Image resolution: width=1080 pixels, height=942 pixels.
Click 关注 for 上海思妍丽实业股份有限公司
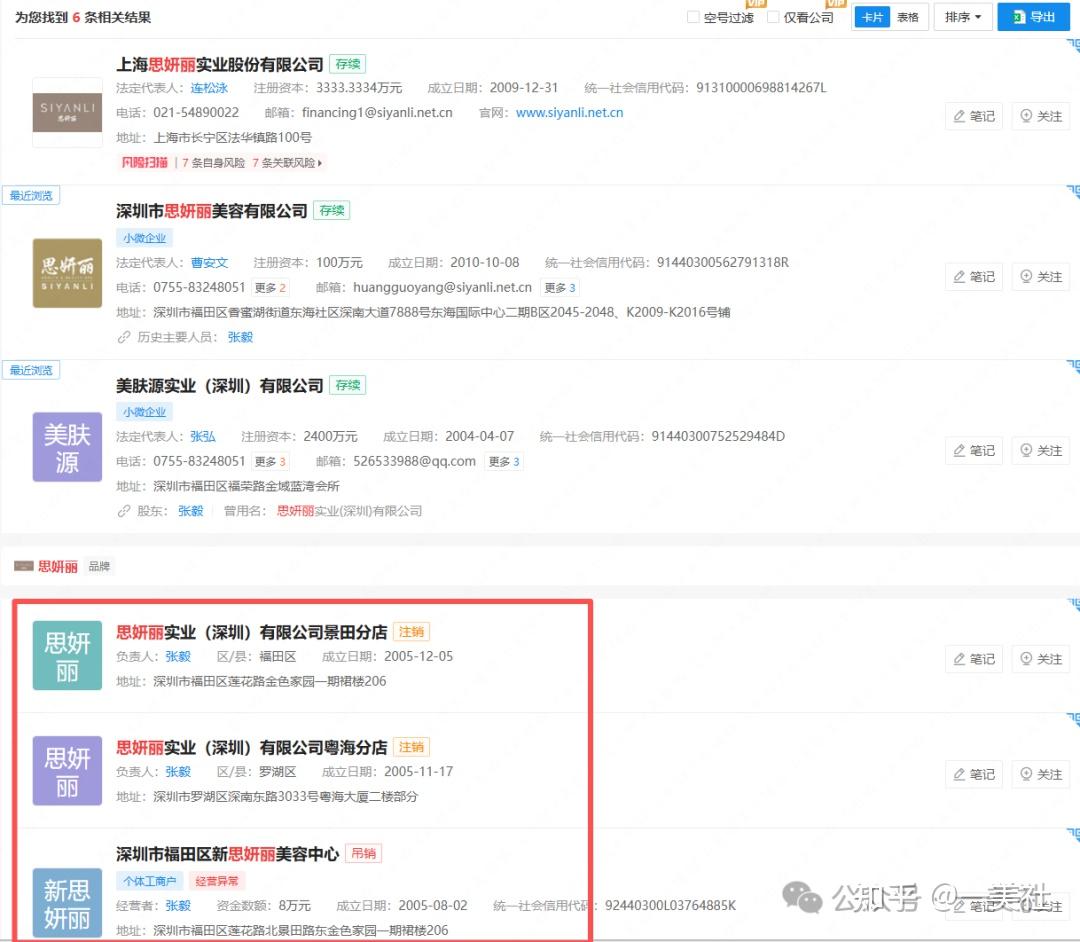pyautogui.click(x=1041, y=116)
